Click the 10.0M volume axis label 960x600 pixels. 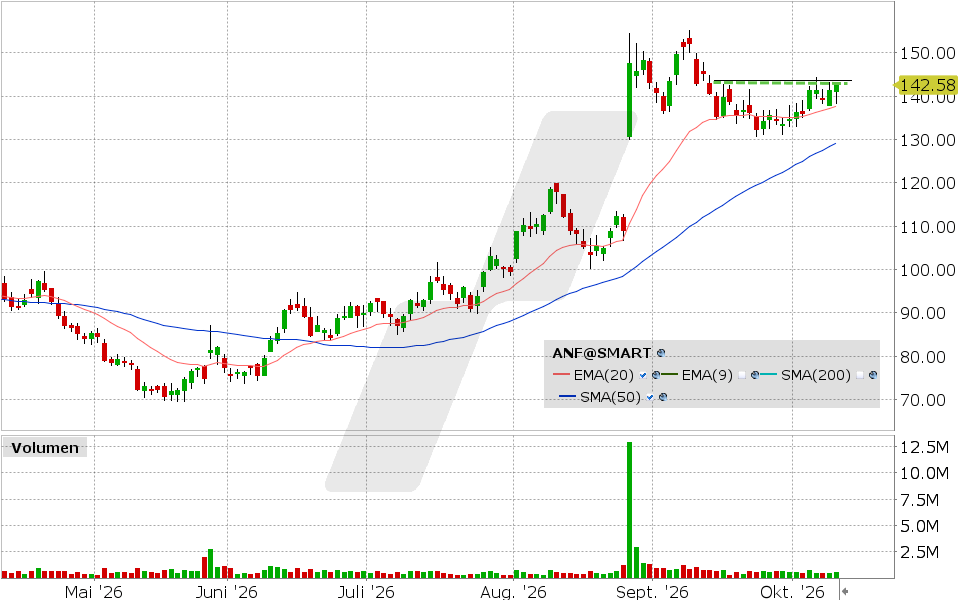click(924, 473)
